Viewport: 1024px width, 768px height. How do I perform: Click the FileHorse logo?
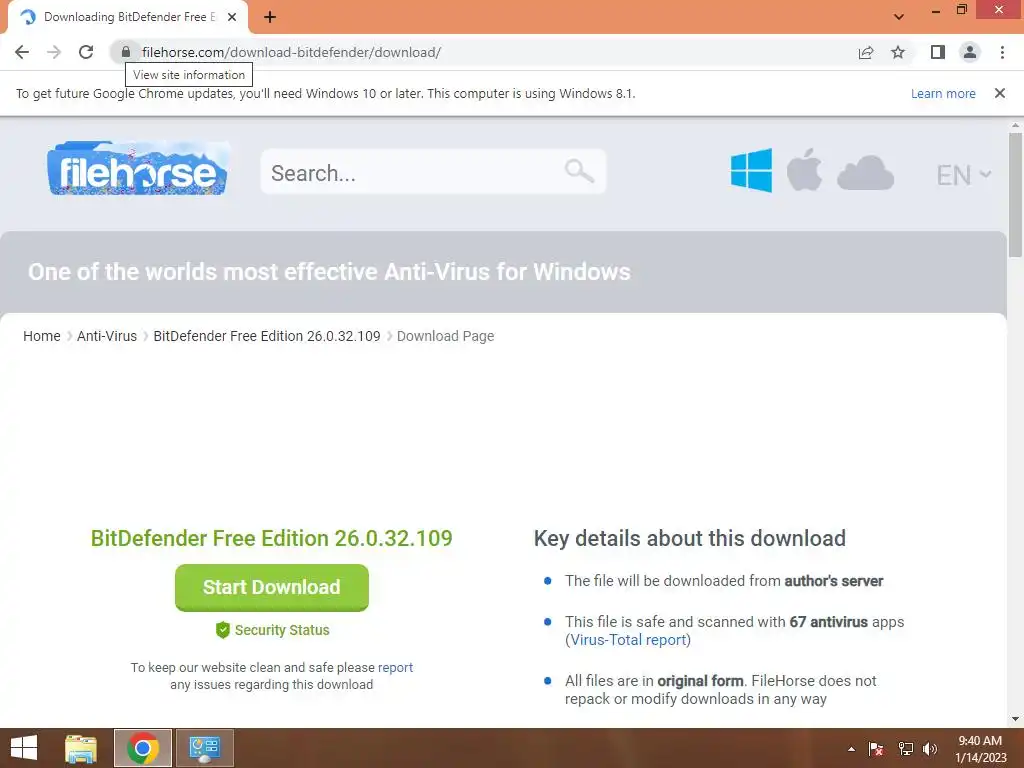pos(137,168)
